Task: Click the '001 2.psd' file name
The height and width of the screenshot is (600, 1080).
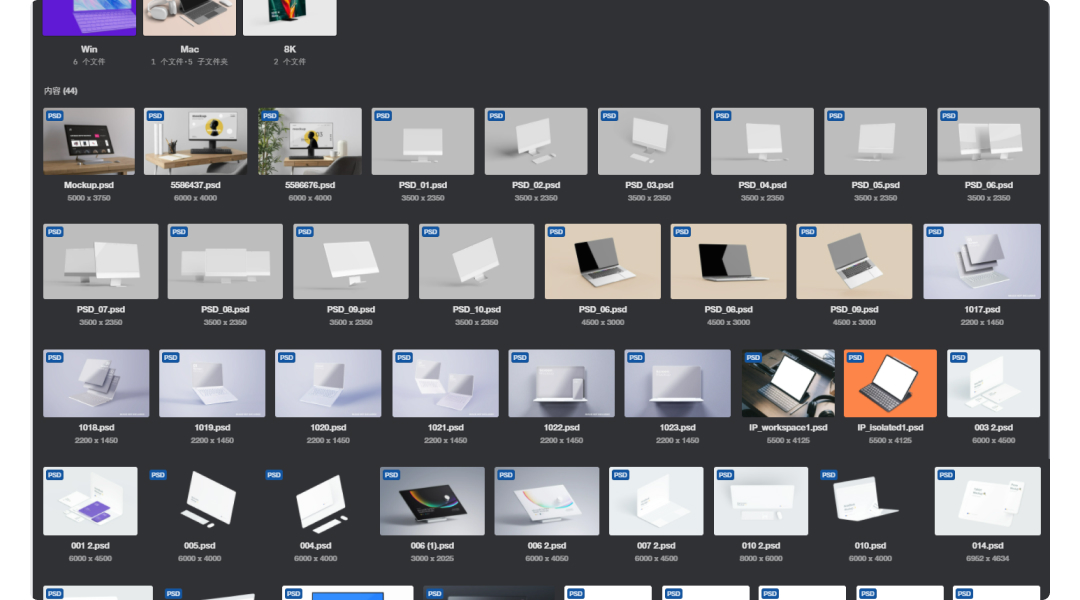Action: click(x=90, y=546)
